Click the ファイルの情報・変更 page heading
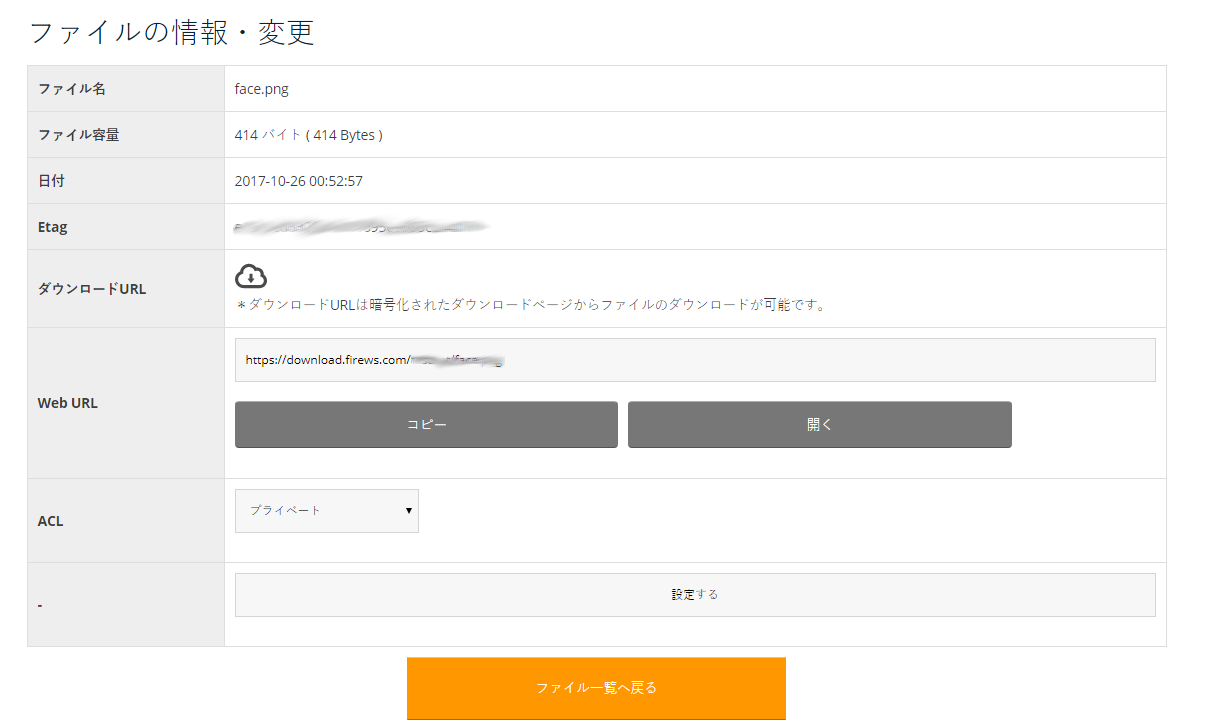1214x722 pixels. pyautogui.click(x=172, y=32)
